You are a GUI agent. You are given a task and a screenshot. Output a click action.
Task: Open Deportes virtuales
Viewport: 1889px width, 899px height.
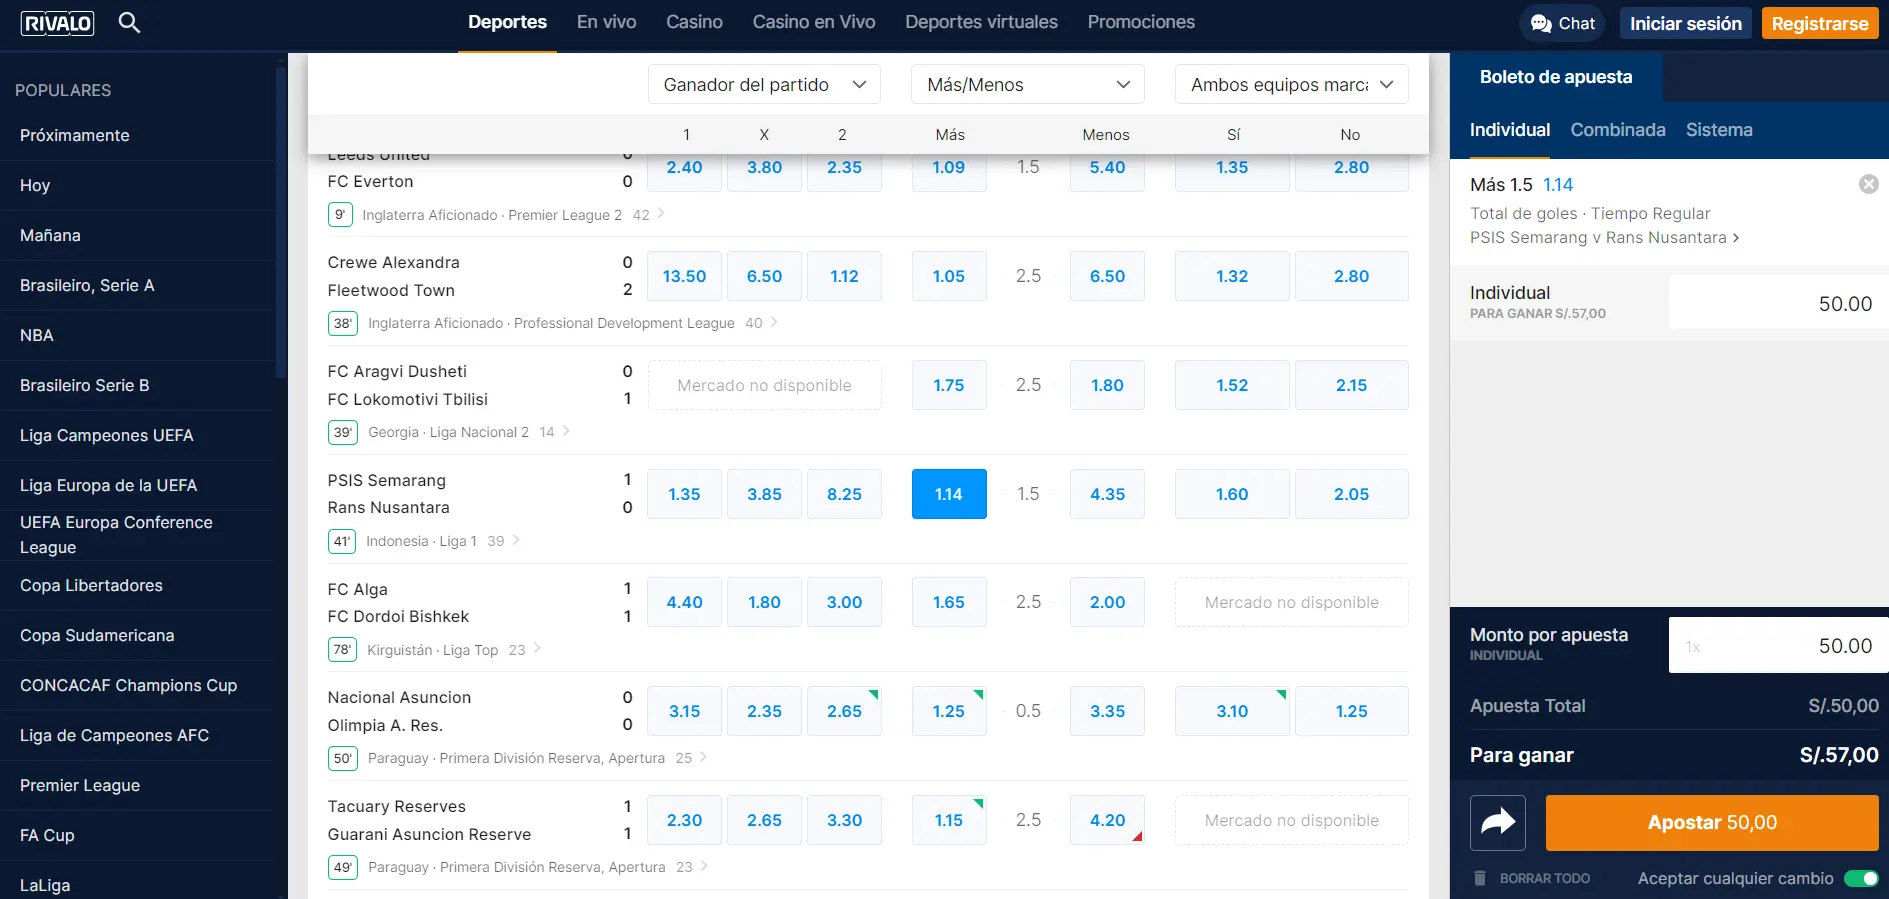point(981,22)
